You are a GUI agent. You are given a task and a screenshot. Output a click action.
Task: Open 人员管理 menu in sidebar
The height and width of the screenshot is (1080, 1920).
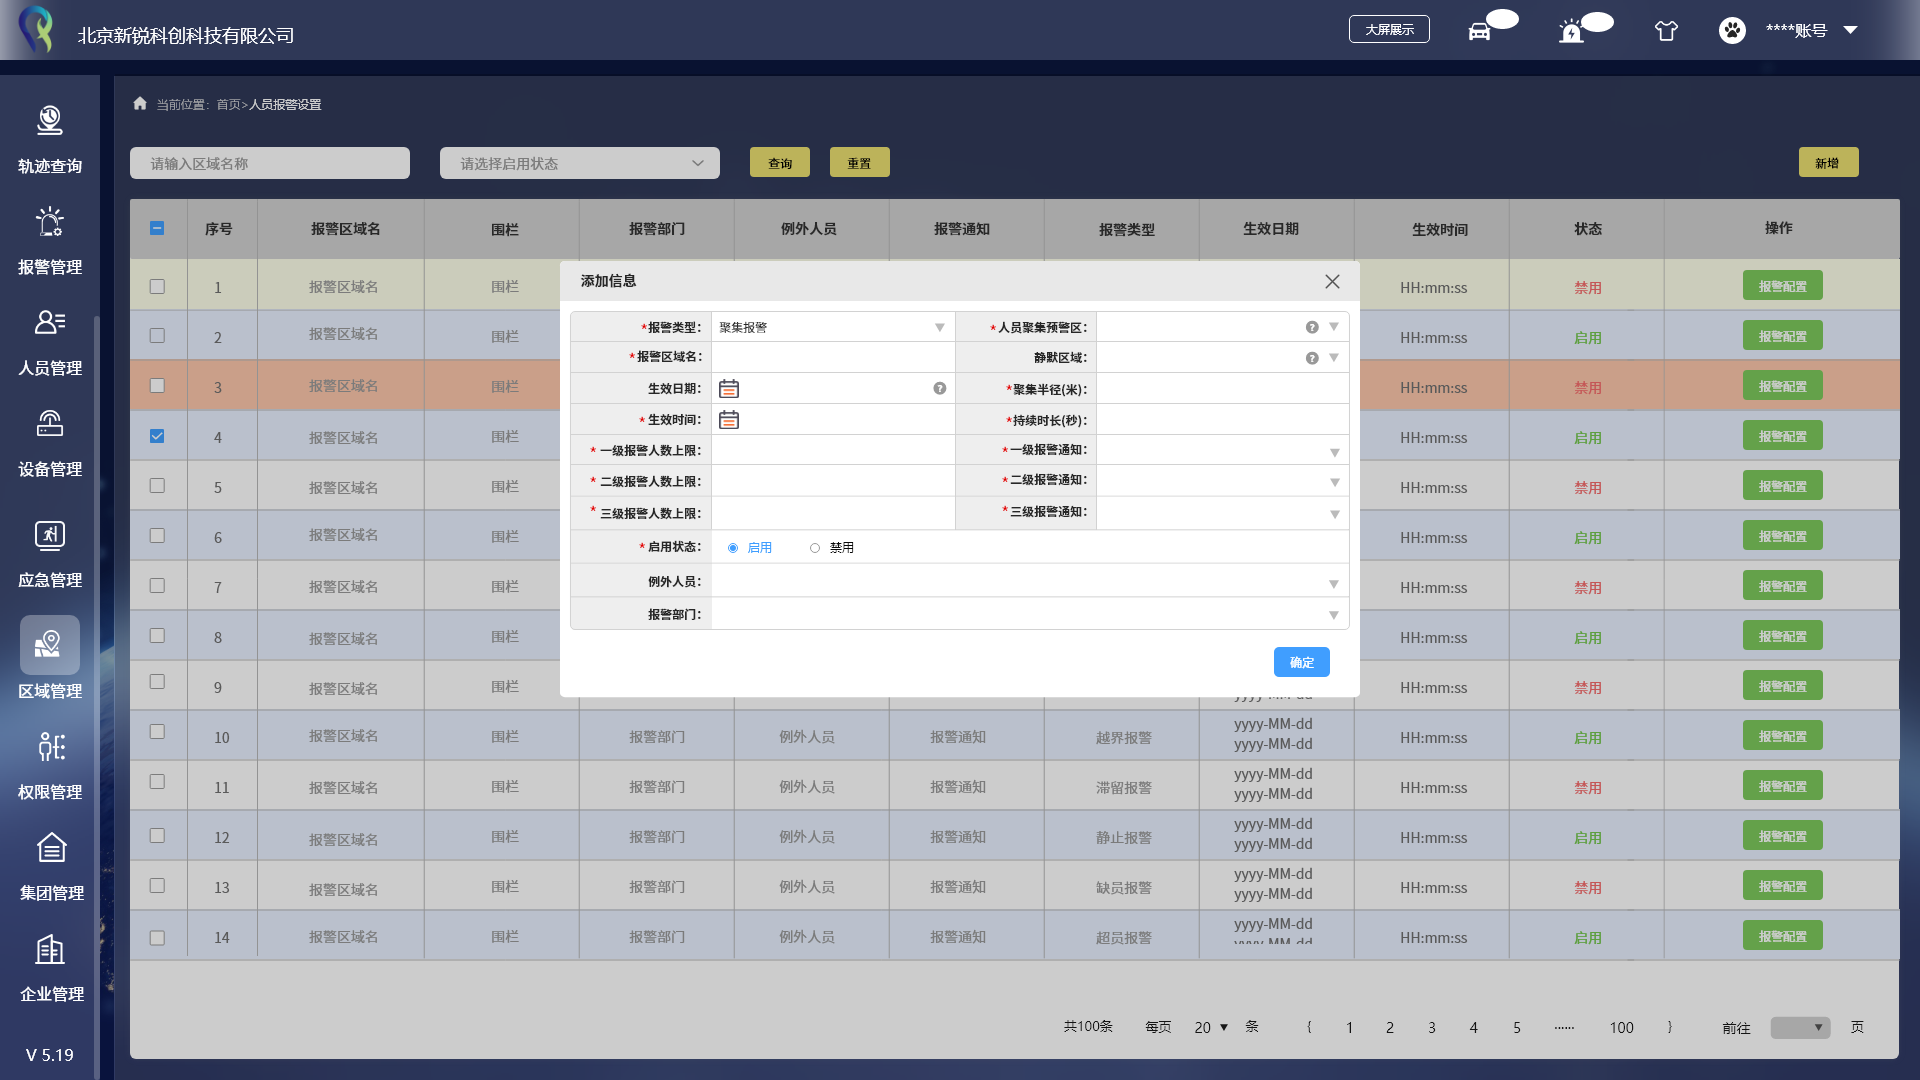50,323
